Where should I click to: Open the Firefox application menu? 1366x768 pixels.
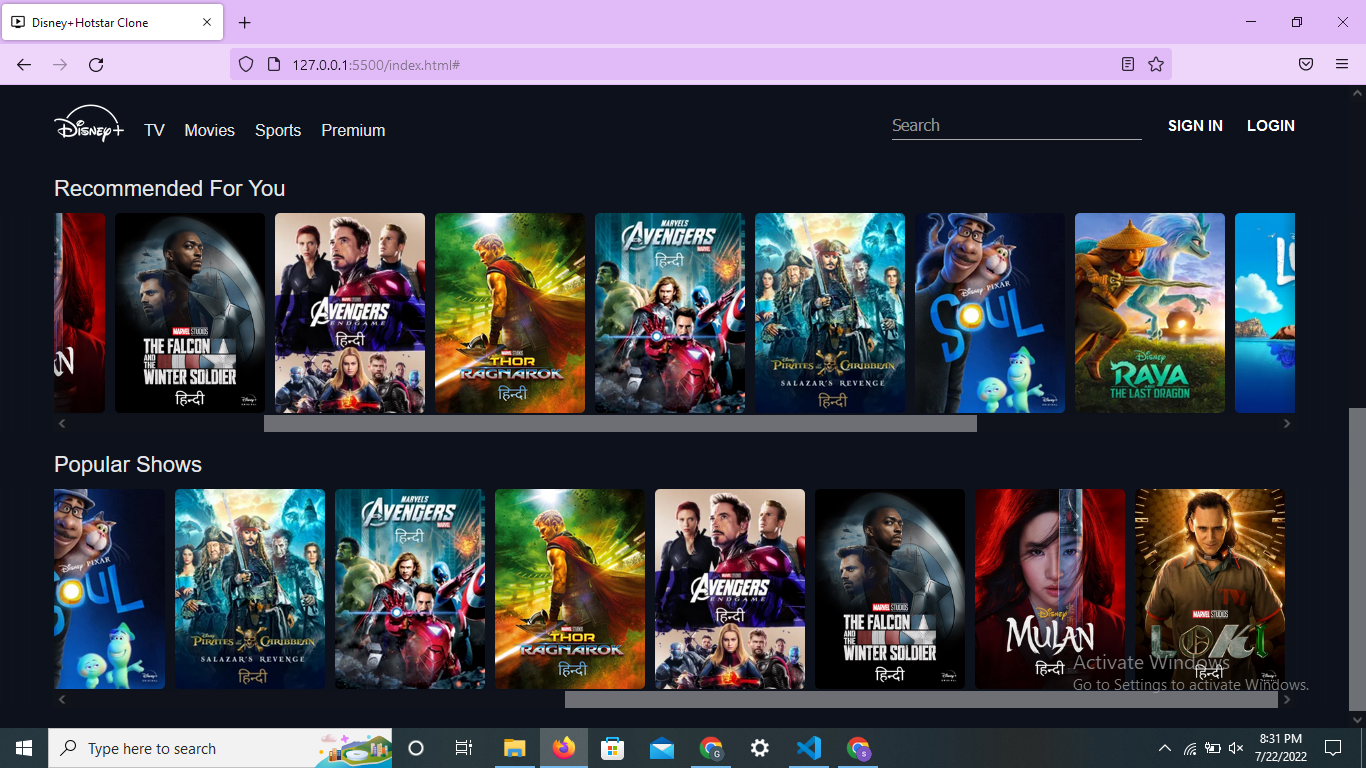click(1342, 63)
